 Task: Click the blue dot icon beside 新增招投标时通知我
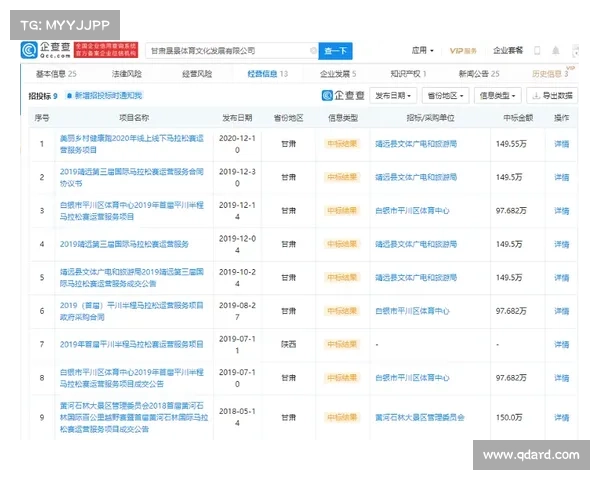pyautogui.click(x=69, y=95)
